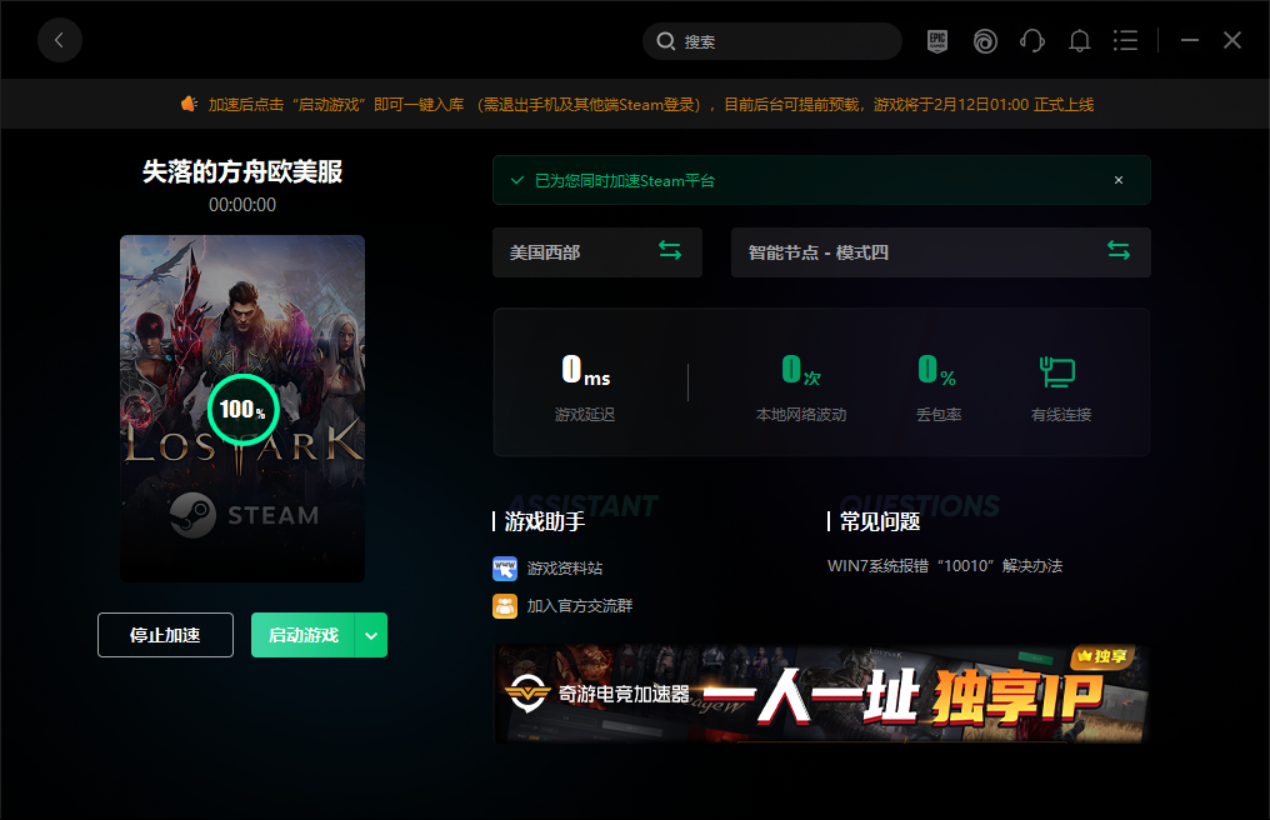Viewport: 1270px width, 820px height.
Task: Switch node from 智能节点 - 模式四
Action: coord(941,252)
